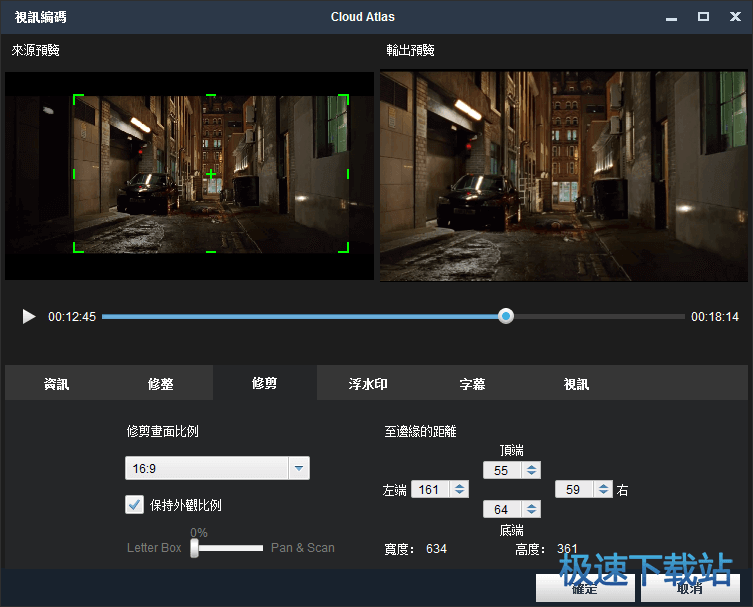
Task: Open the 視訊 tab
Action: click(576, 384)
